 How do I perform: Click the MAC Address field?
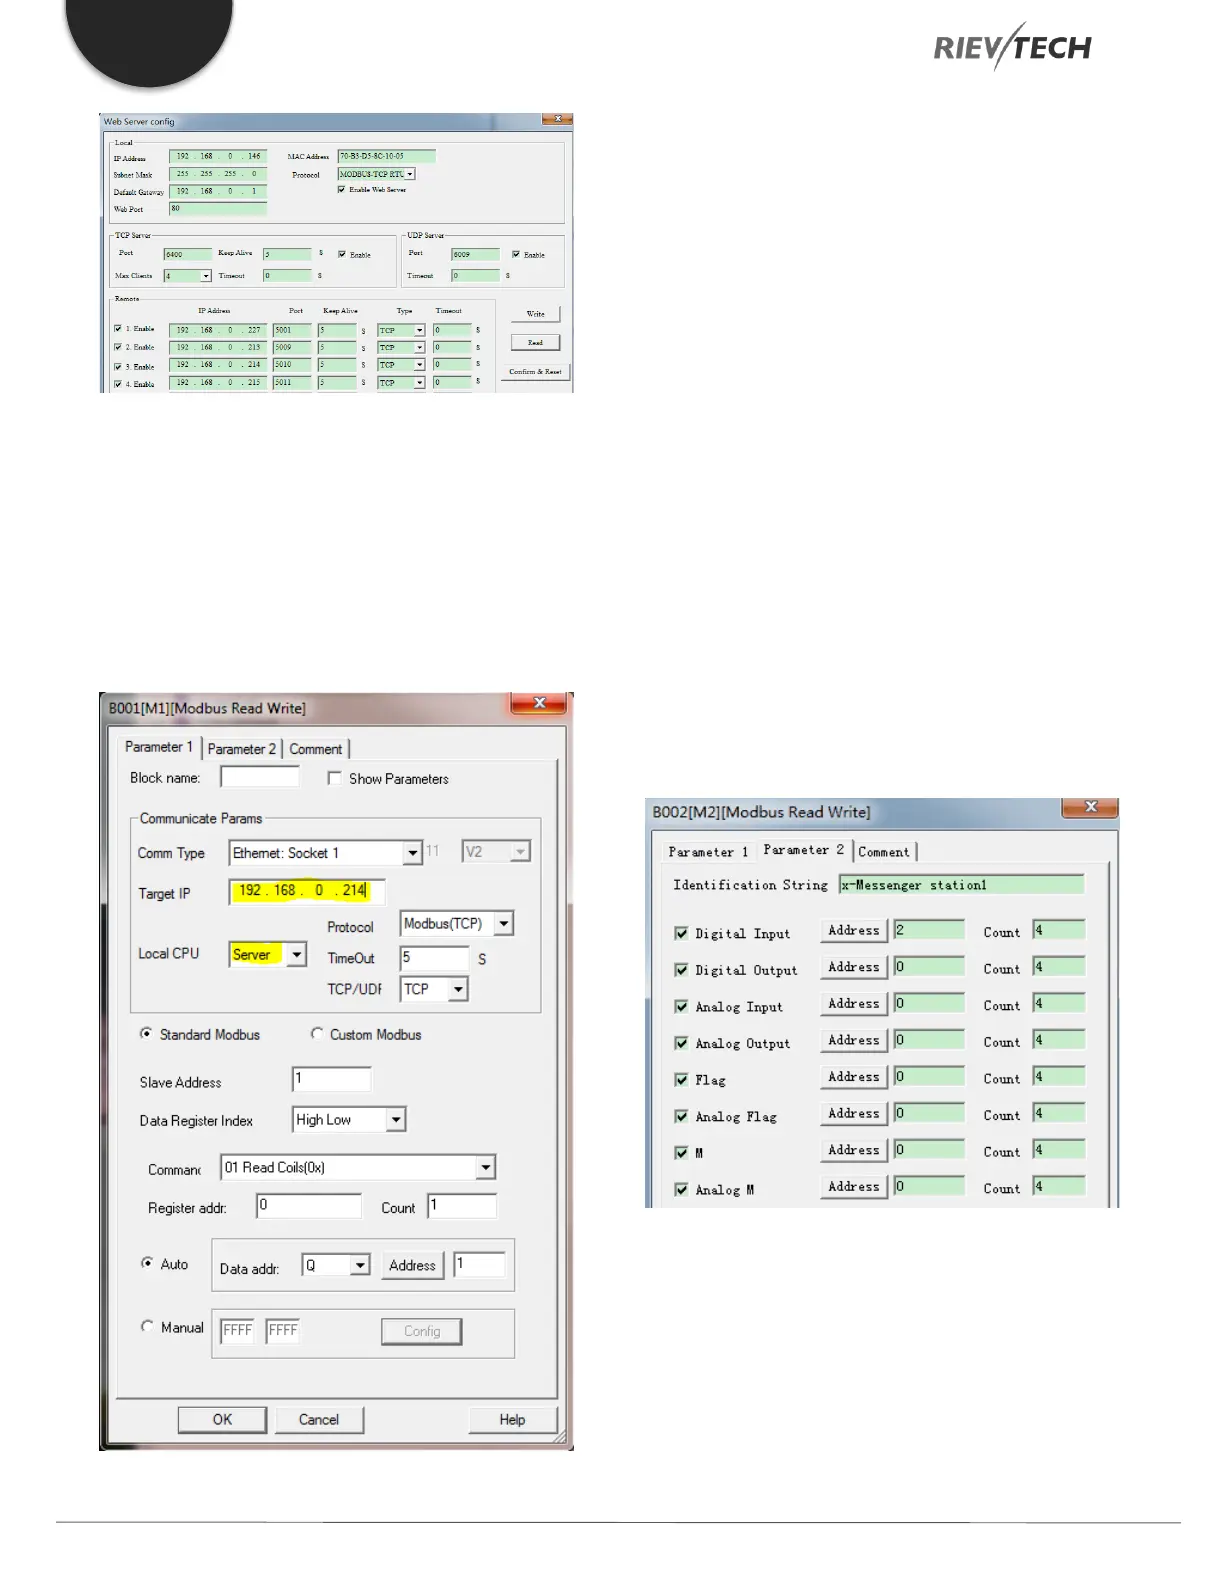coord(386,156)
